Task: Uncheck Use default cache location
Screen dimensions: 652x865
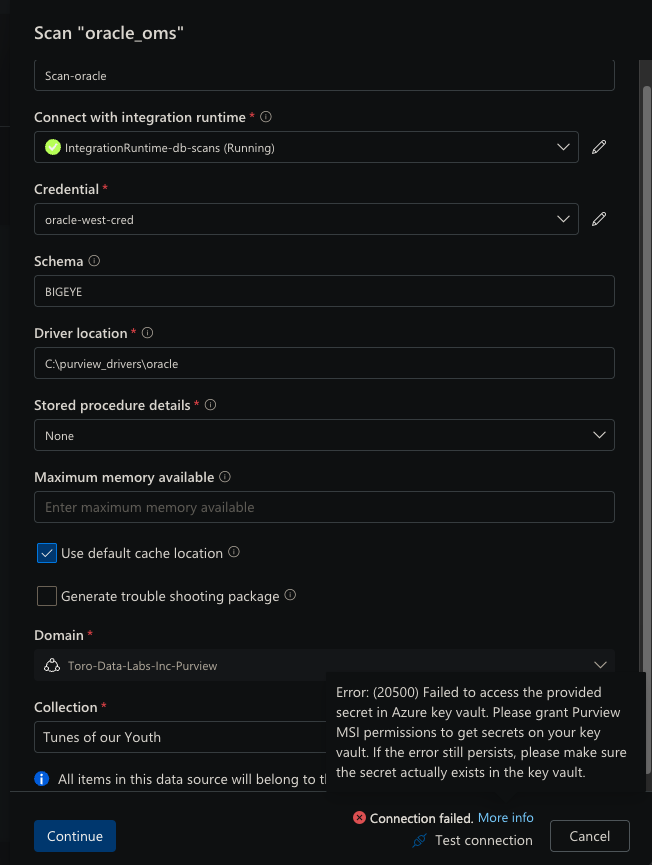Action: pos(45,552)
